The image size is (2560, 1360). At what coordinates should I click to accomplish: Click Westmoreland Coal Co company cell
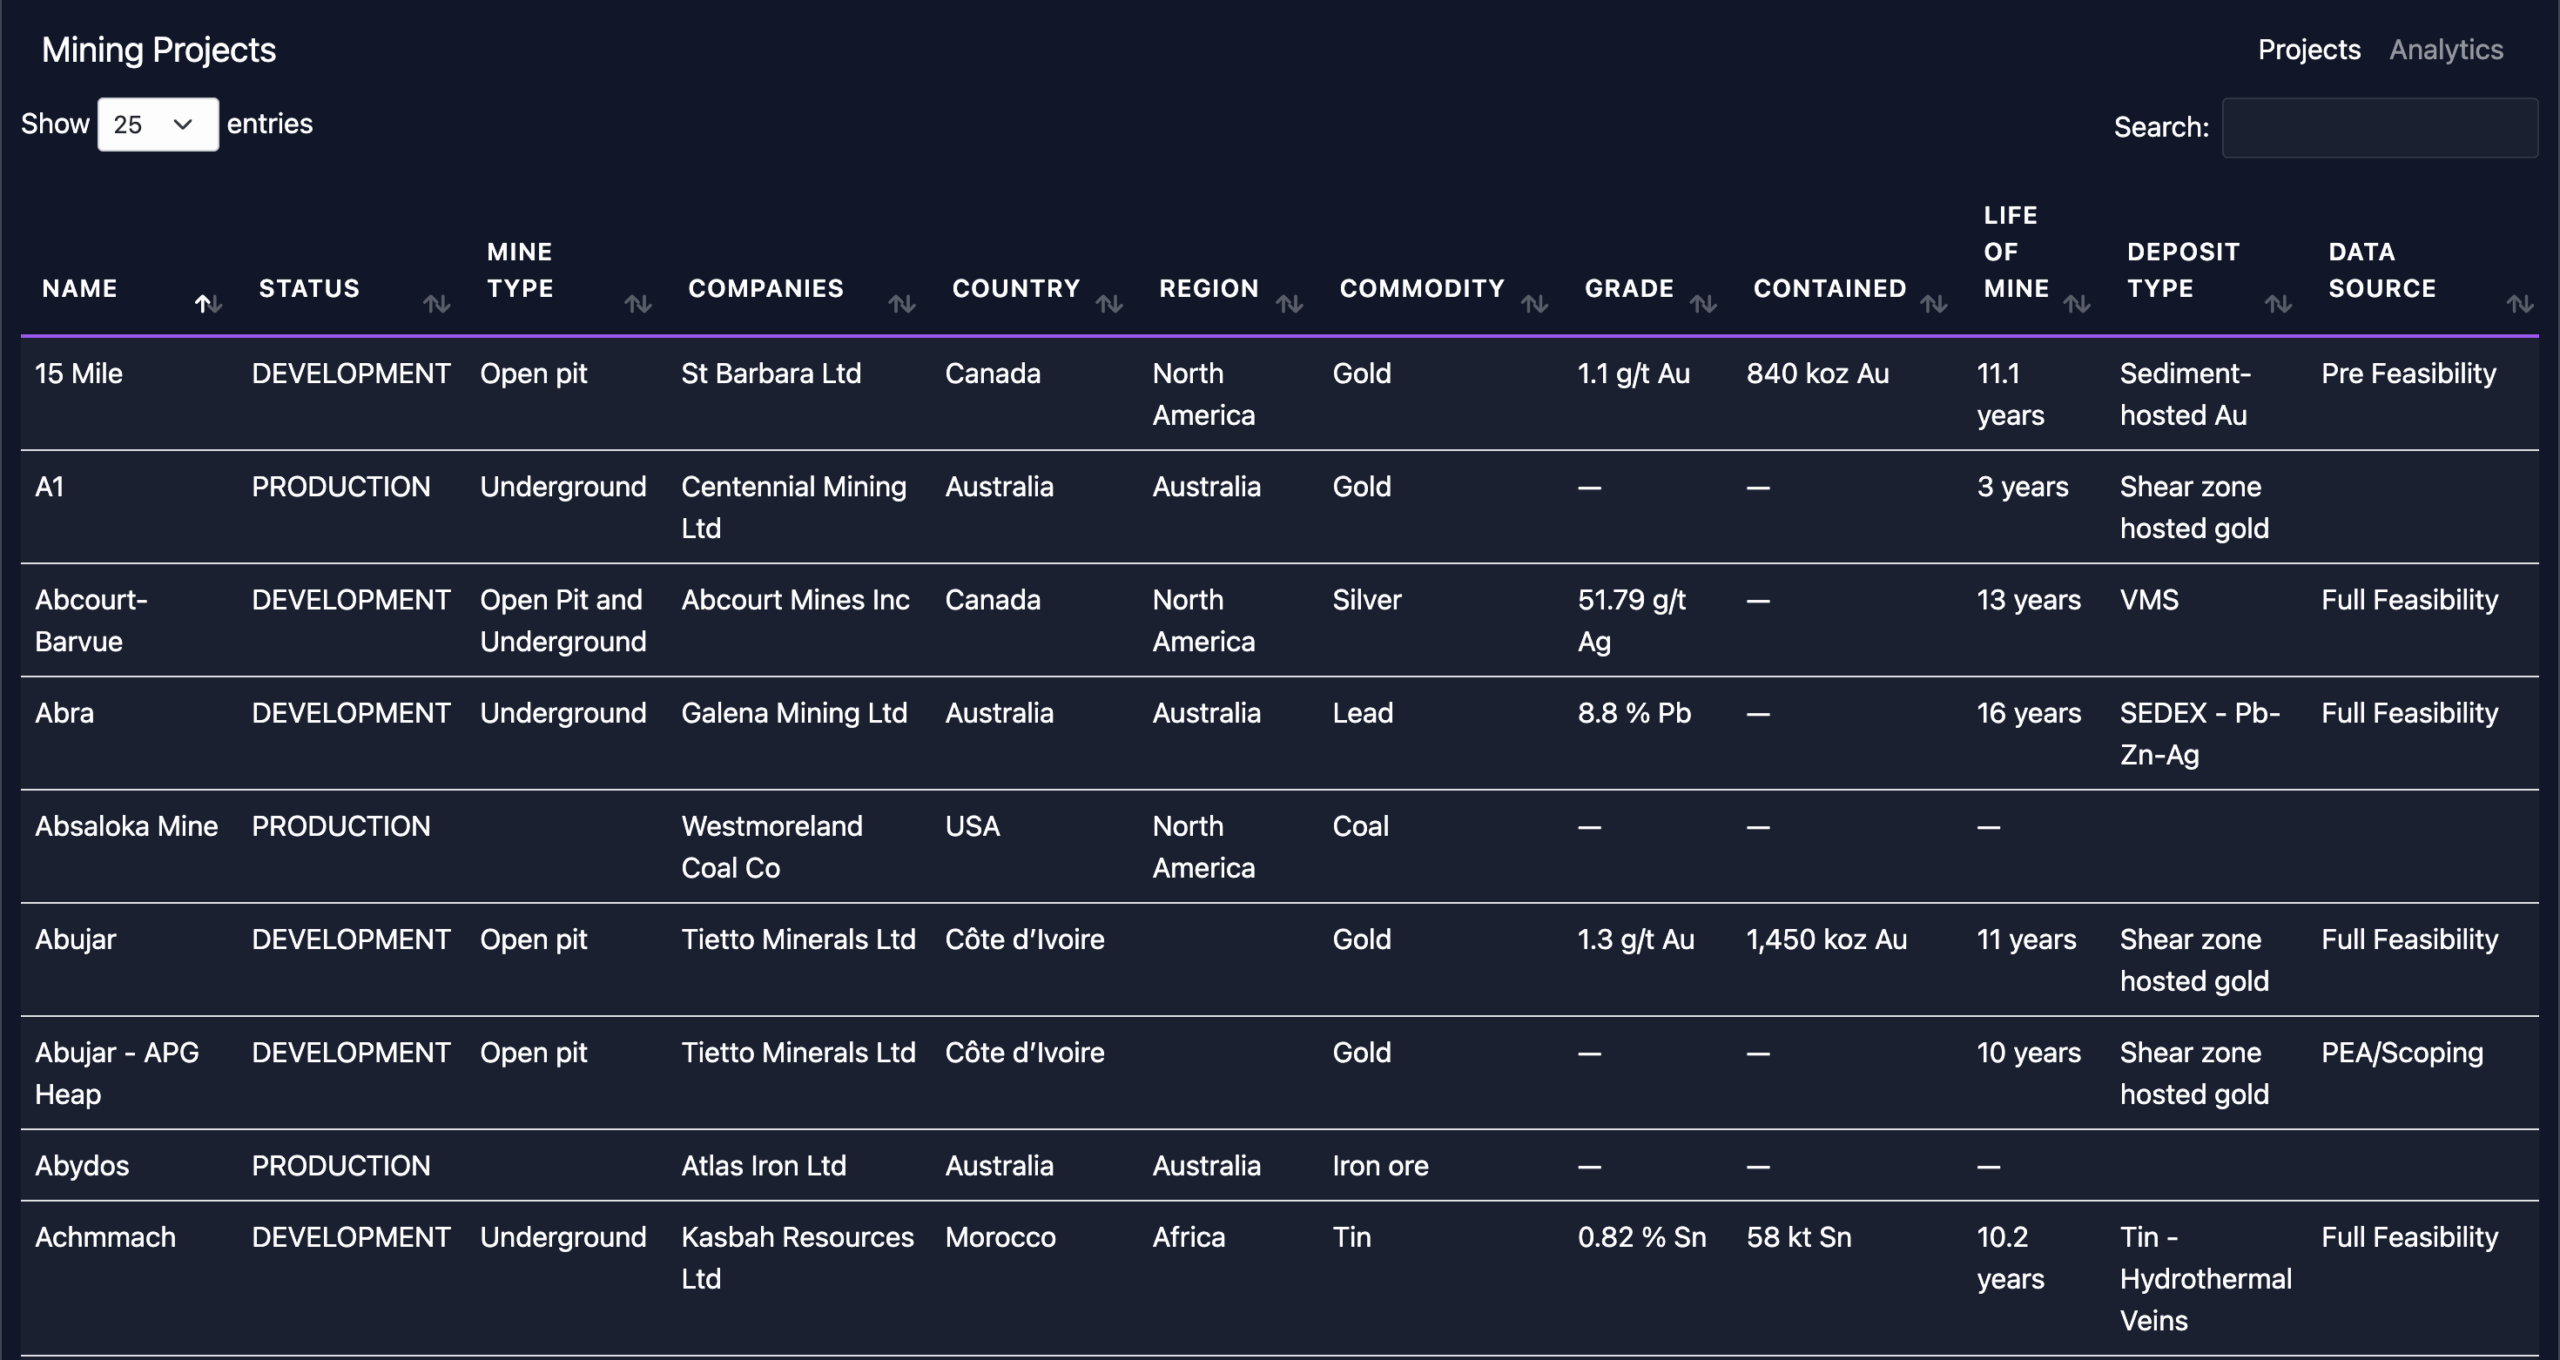click(x=772, y=847)
